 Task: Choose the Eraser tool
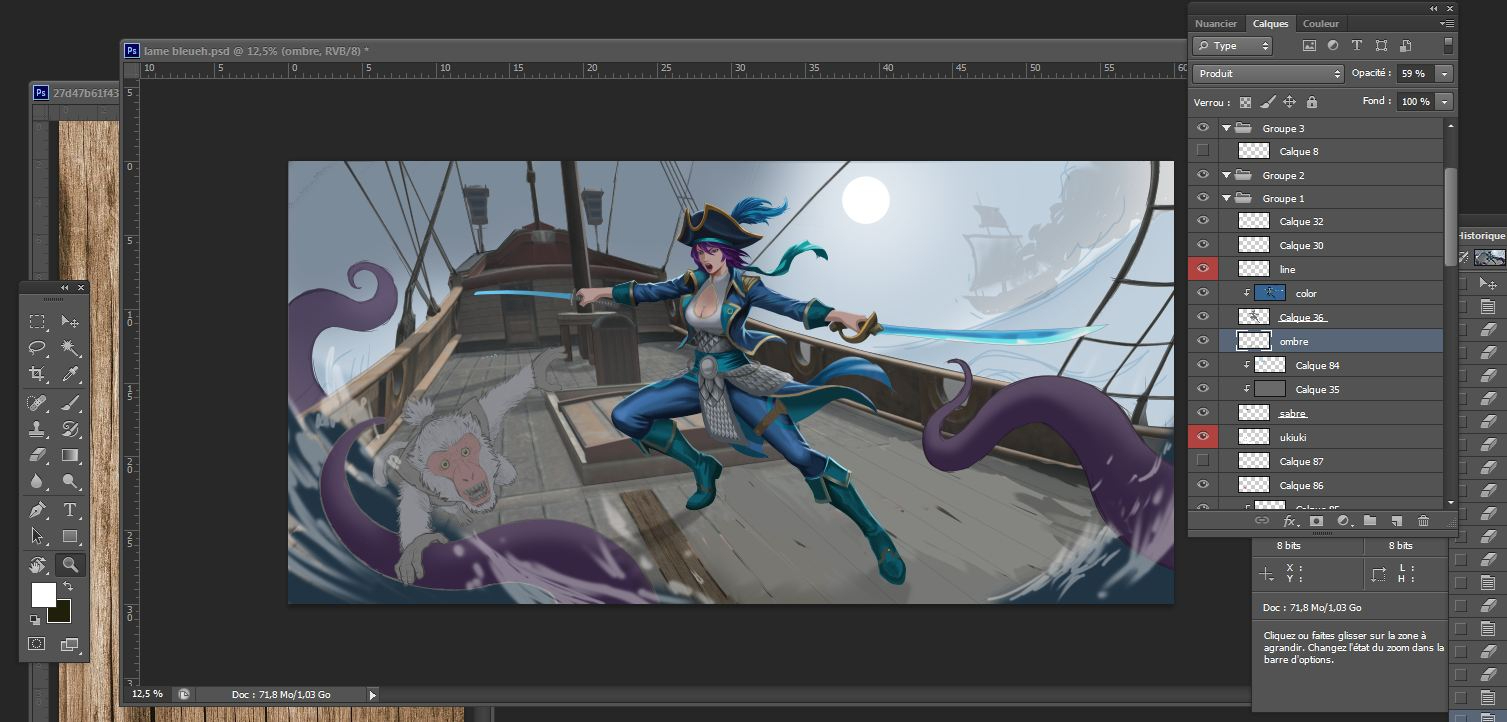[37, 456]
